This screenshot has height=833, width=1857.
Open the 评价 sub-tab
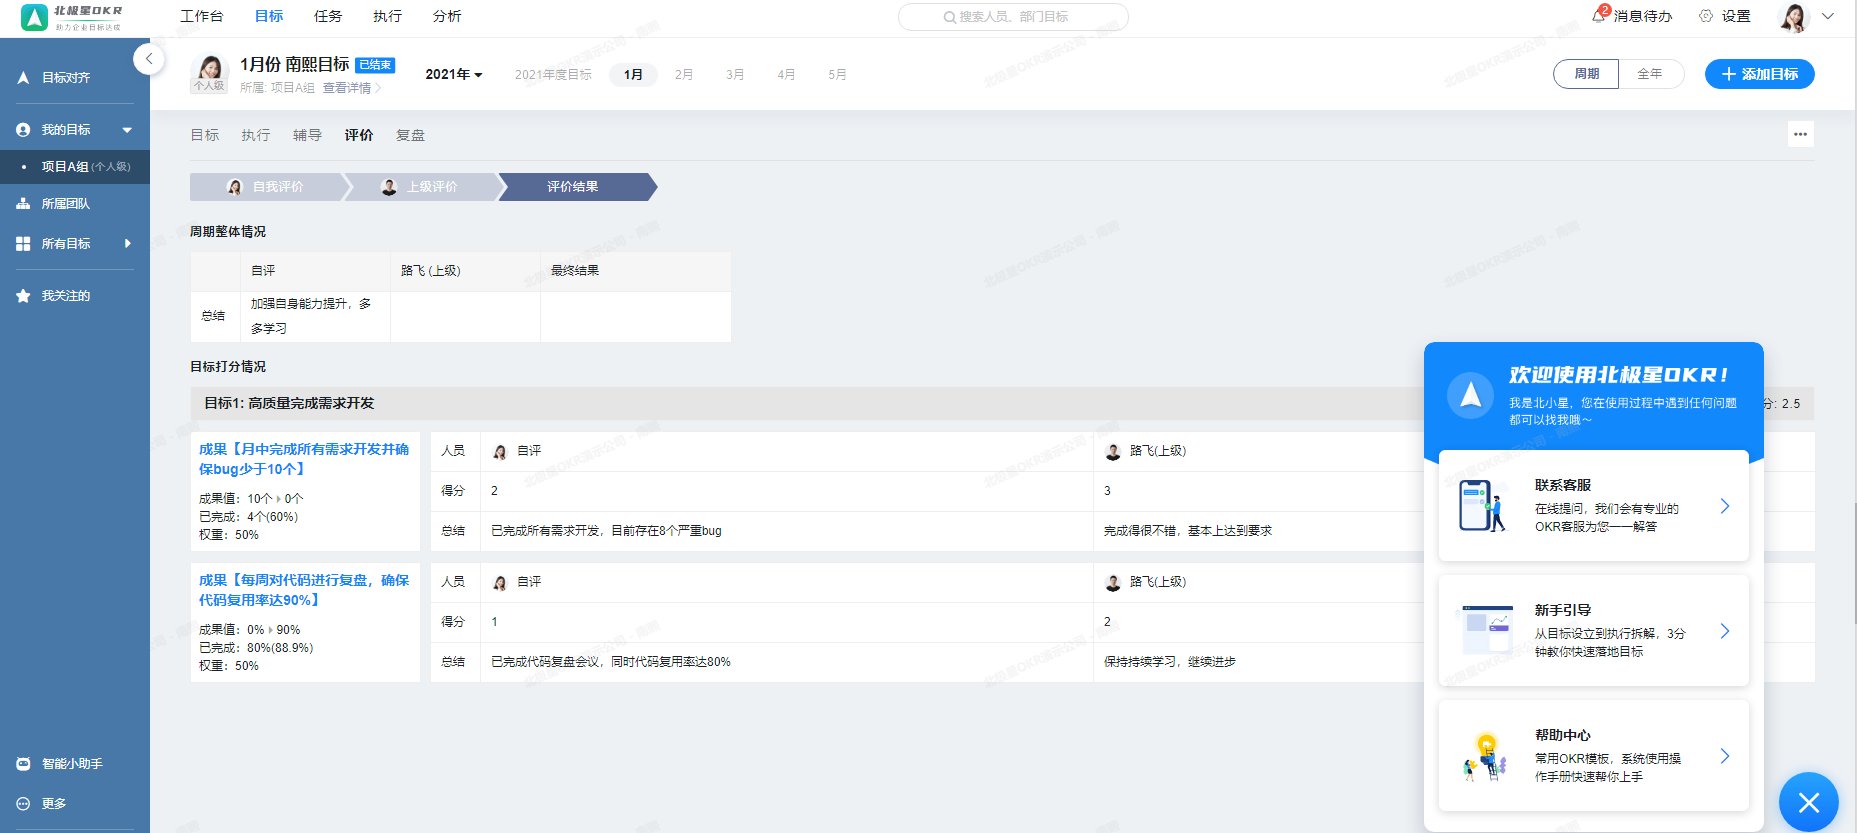359,135
